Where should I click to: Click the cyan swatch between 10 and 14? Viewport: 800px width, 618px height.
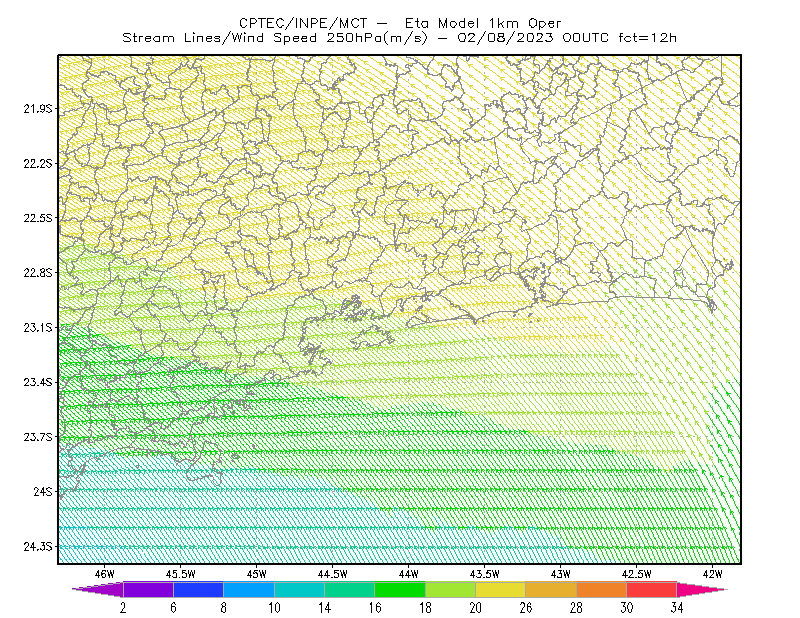(x=299, y=589)
